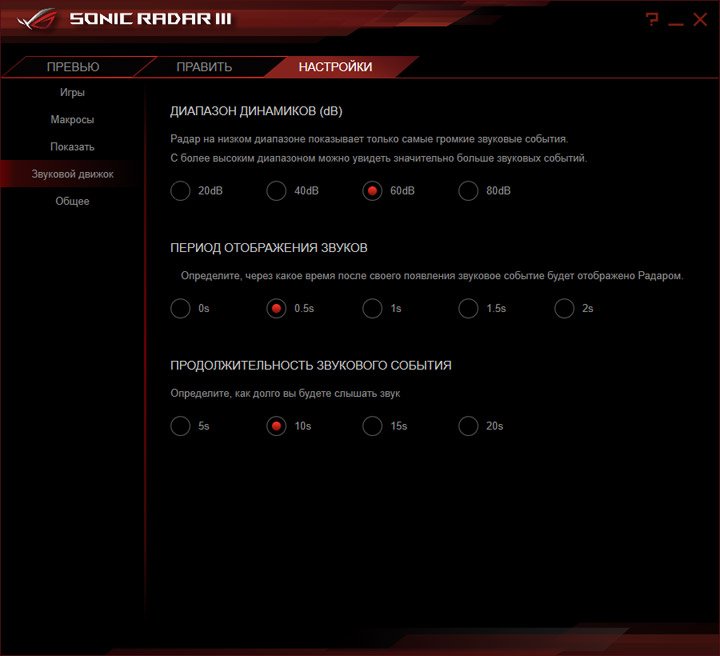Open the help question mark icon
The width and height of the screenshot is (720, 656).
tap(652, 19)
